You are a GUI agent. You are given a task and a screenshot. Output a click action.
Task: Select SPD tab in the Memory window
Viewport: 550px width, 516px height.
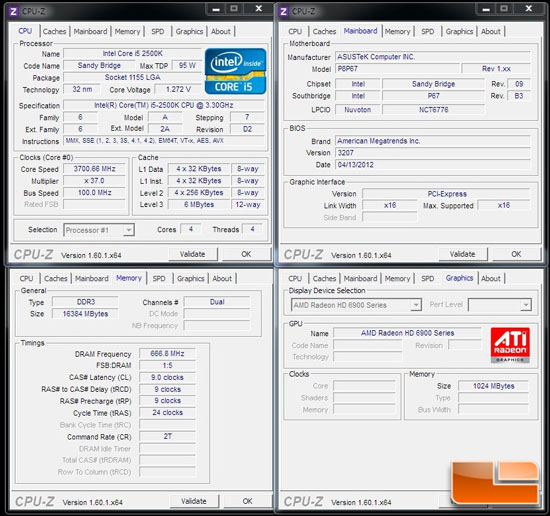[159, 279]
